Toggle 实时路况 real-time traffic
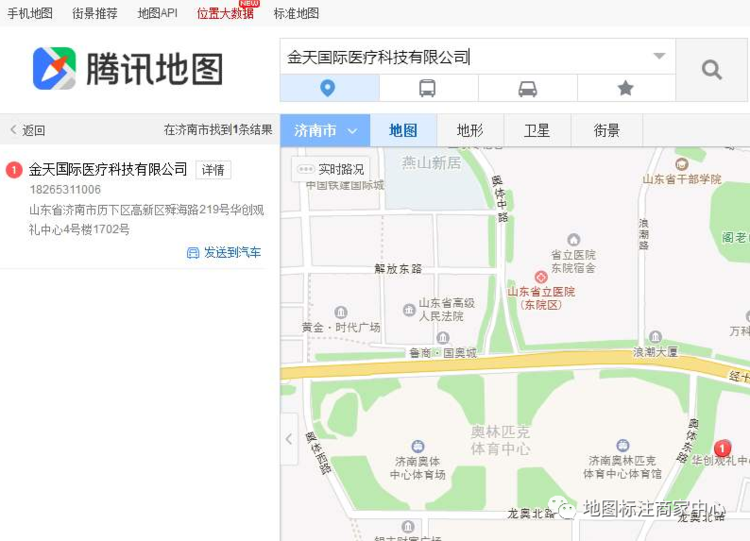The width and height of the screenshot is (750, 541). point(331,169)
